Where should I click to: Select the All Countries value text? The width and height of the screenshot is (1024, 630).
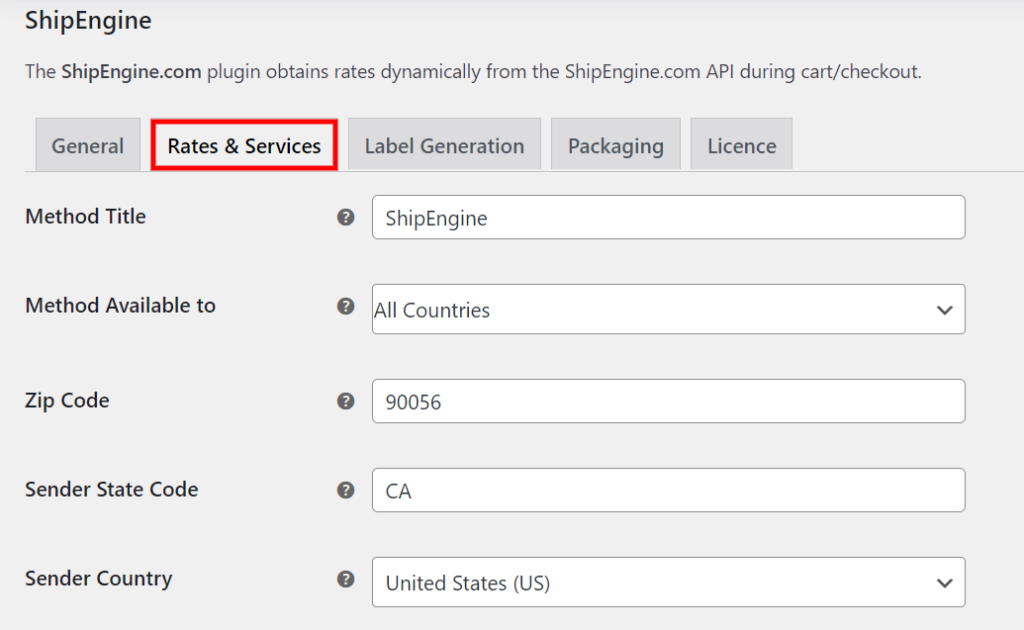pyautogui.click(x=431, y=310)
